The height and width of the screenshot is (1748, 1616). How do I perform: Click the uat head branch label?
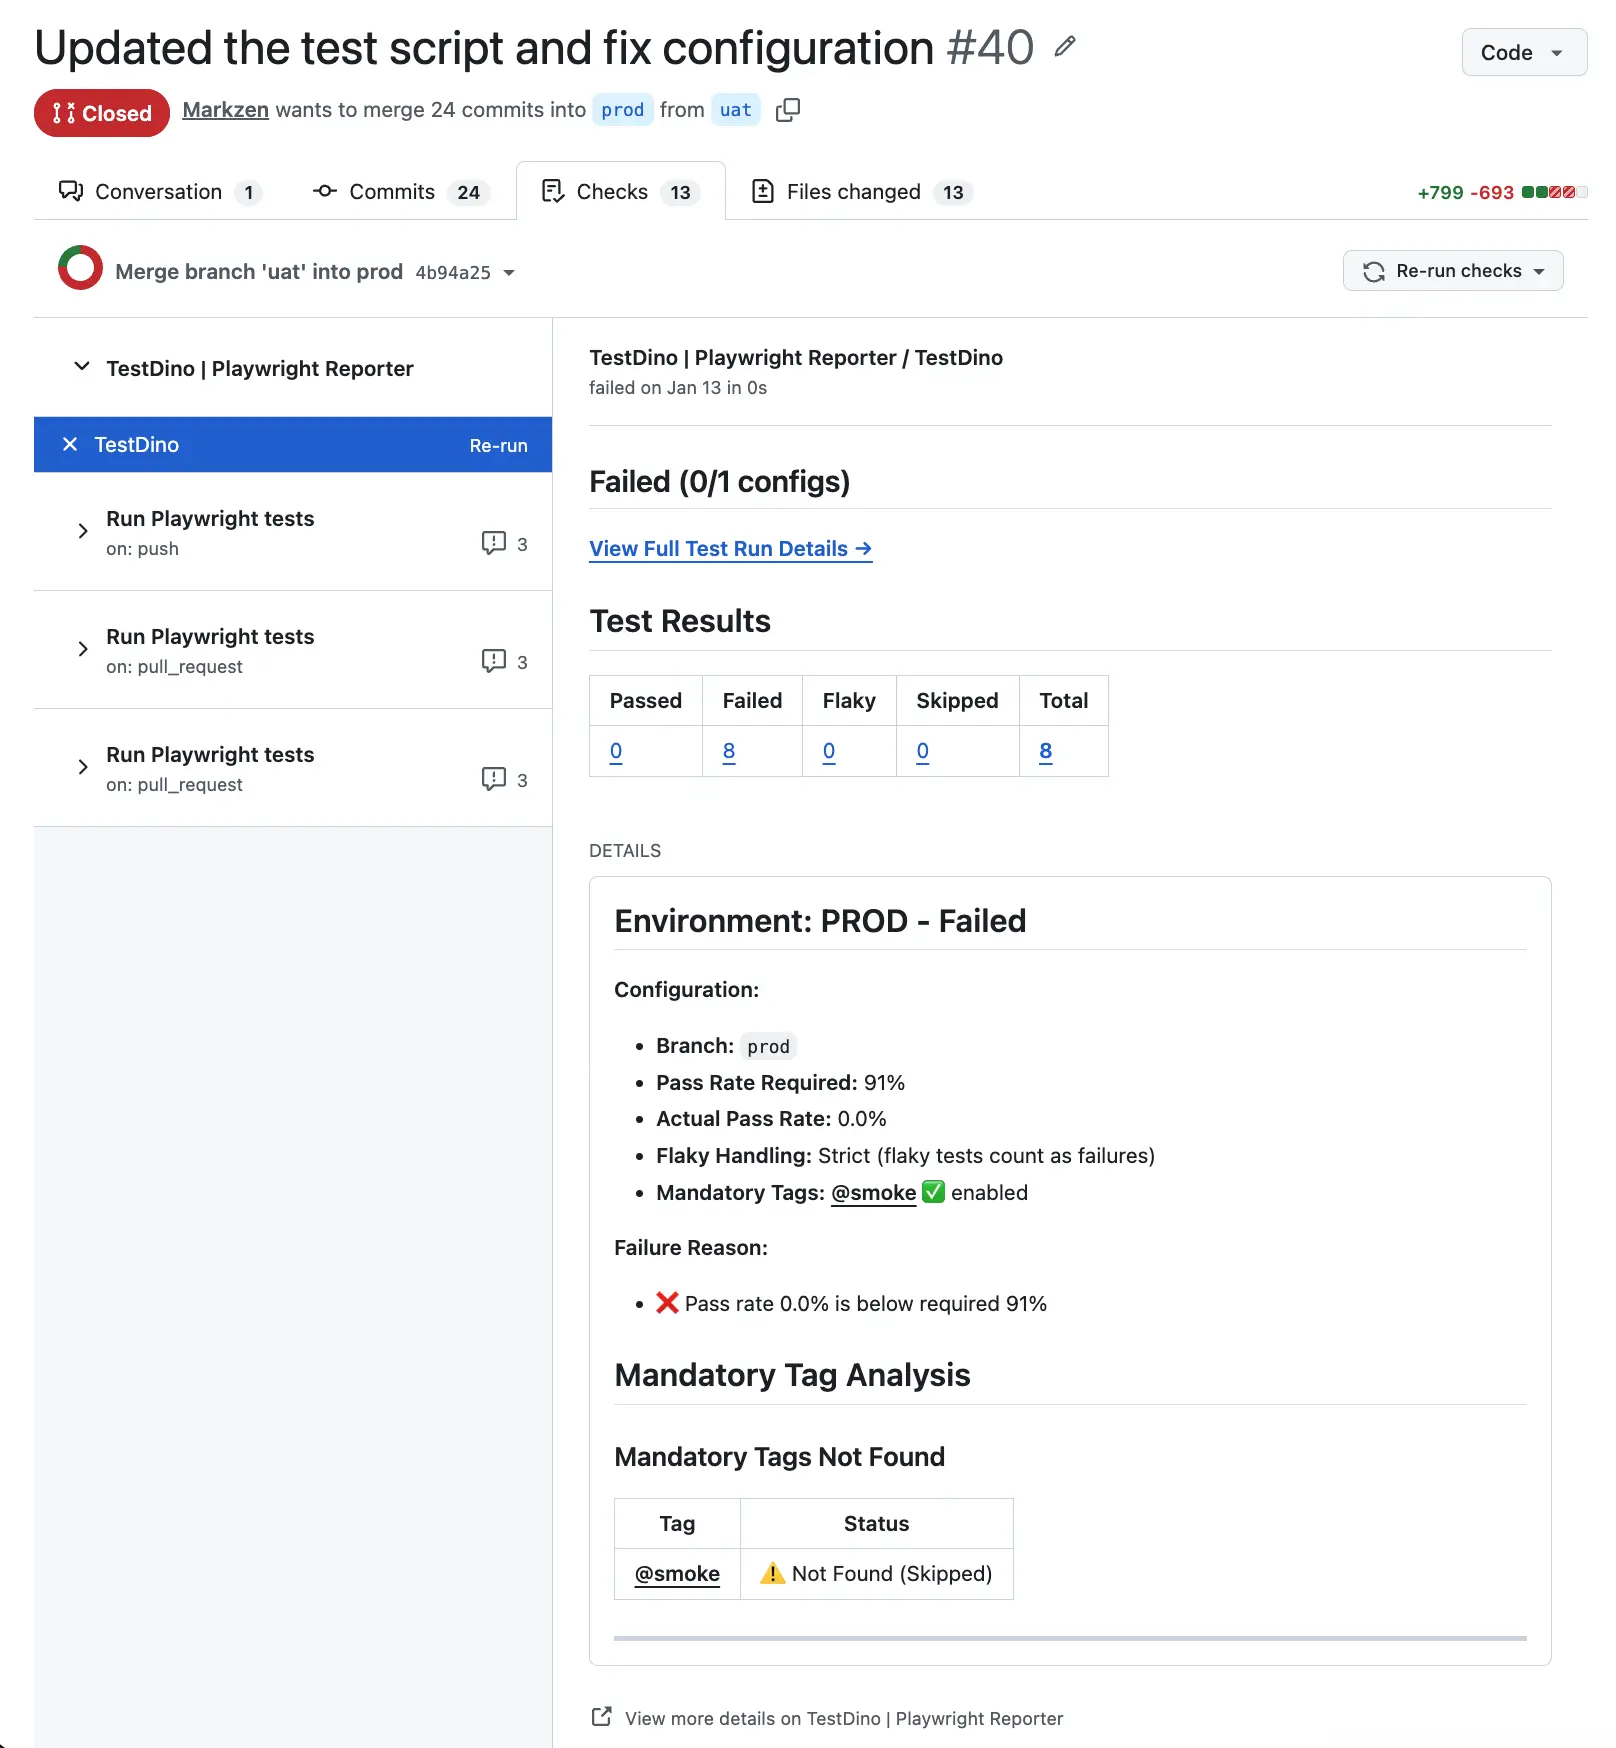pos(735,110)
